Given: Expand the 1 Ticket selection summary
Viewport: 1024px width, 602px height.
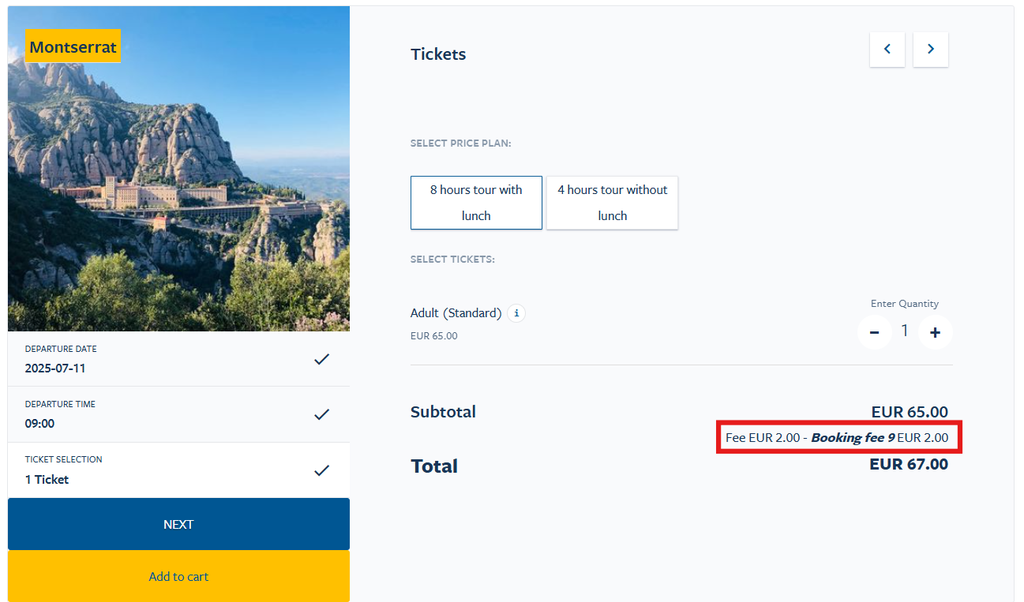Looking at the screenshot, I should click(47, 479).
